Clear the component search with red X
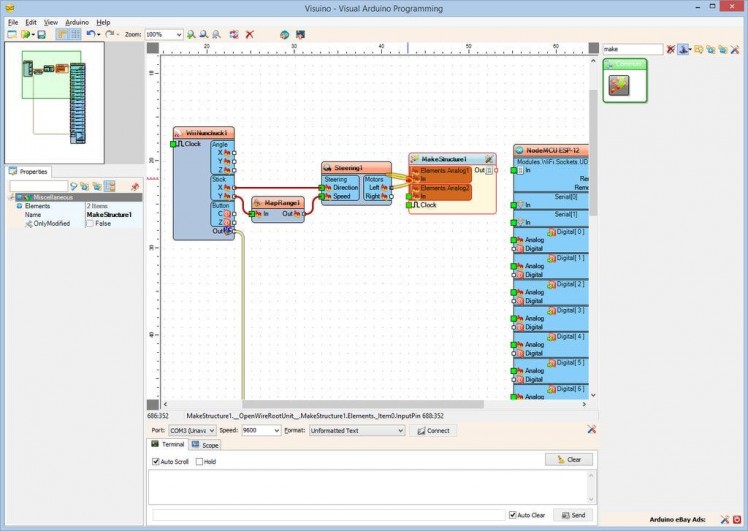Image resolution: width=748 pixels, height=531 pixels. [x=670, y=48]
